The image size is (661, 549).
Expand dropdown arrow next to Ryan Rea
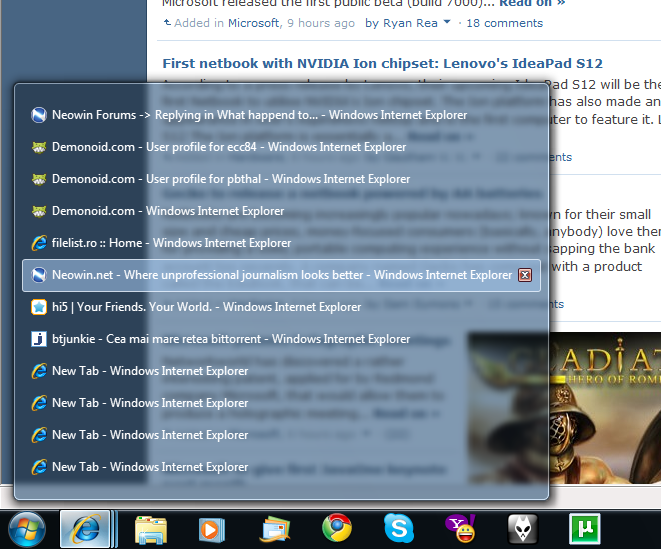[447, 22]
